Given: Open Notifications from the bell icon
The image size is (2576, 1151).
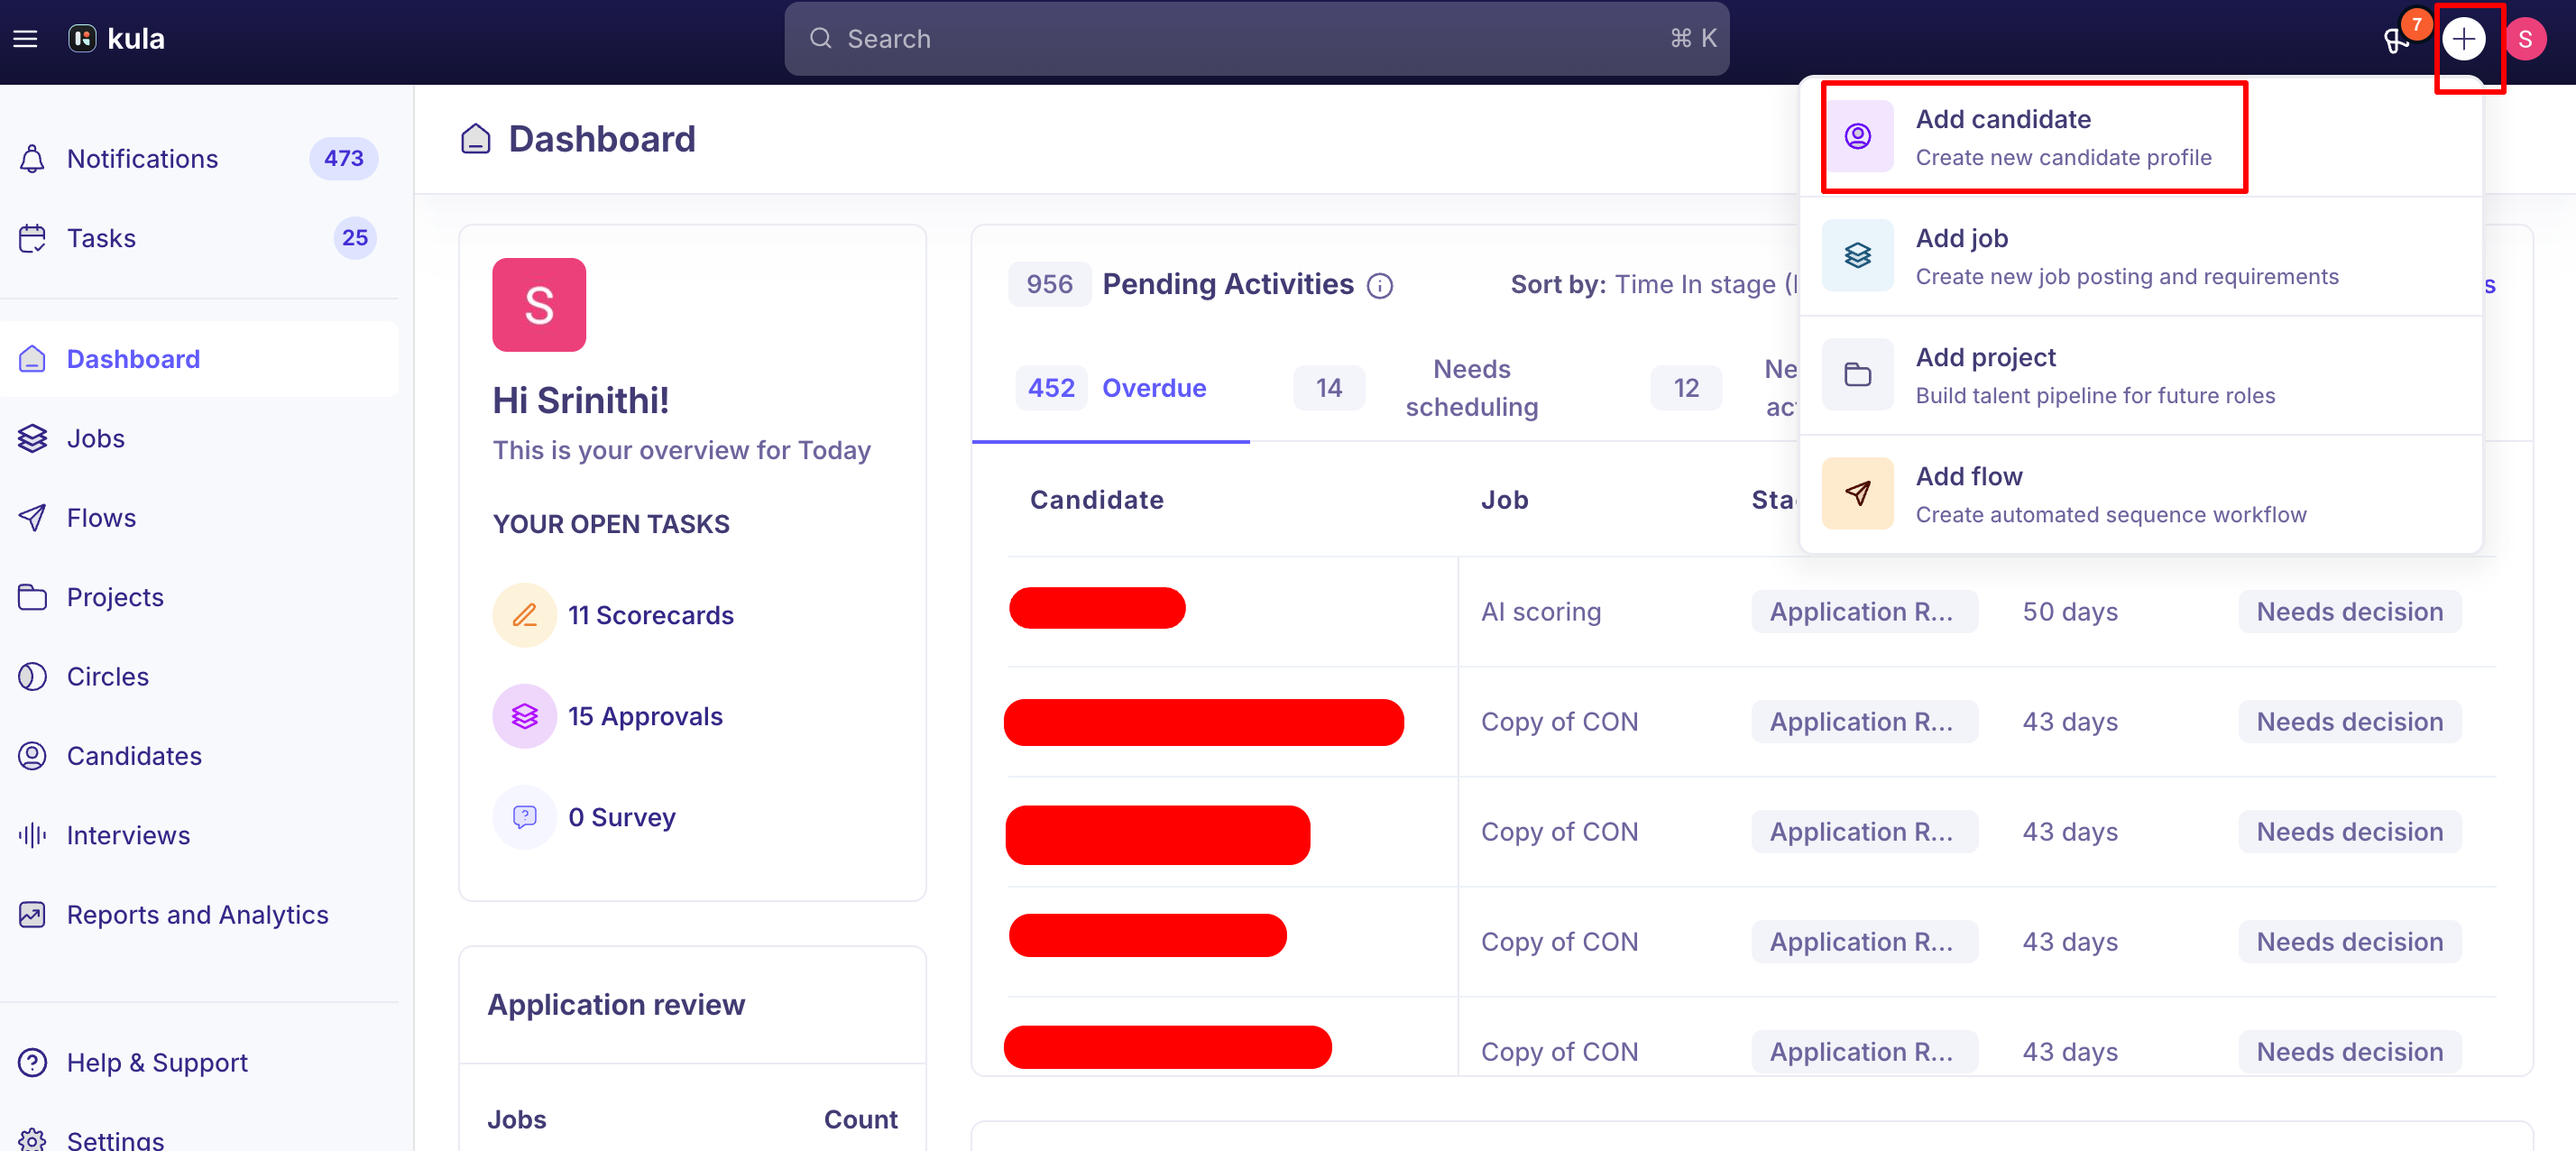Looking at the screenshot, I should click(32, 158).
